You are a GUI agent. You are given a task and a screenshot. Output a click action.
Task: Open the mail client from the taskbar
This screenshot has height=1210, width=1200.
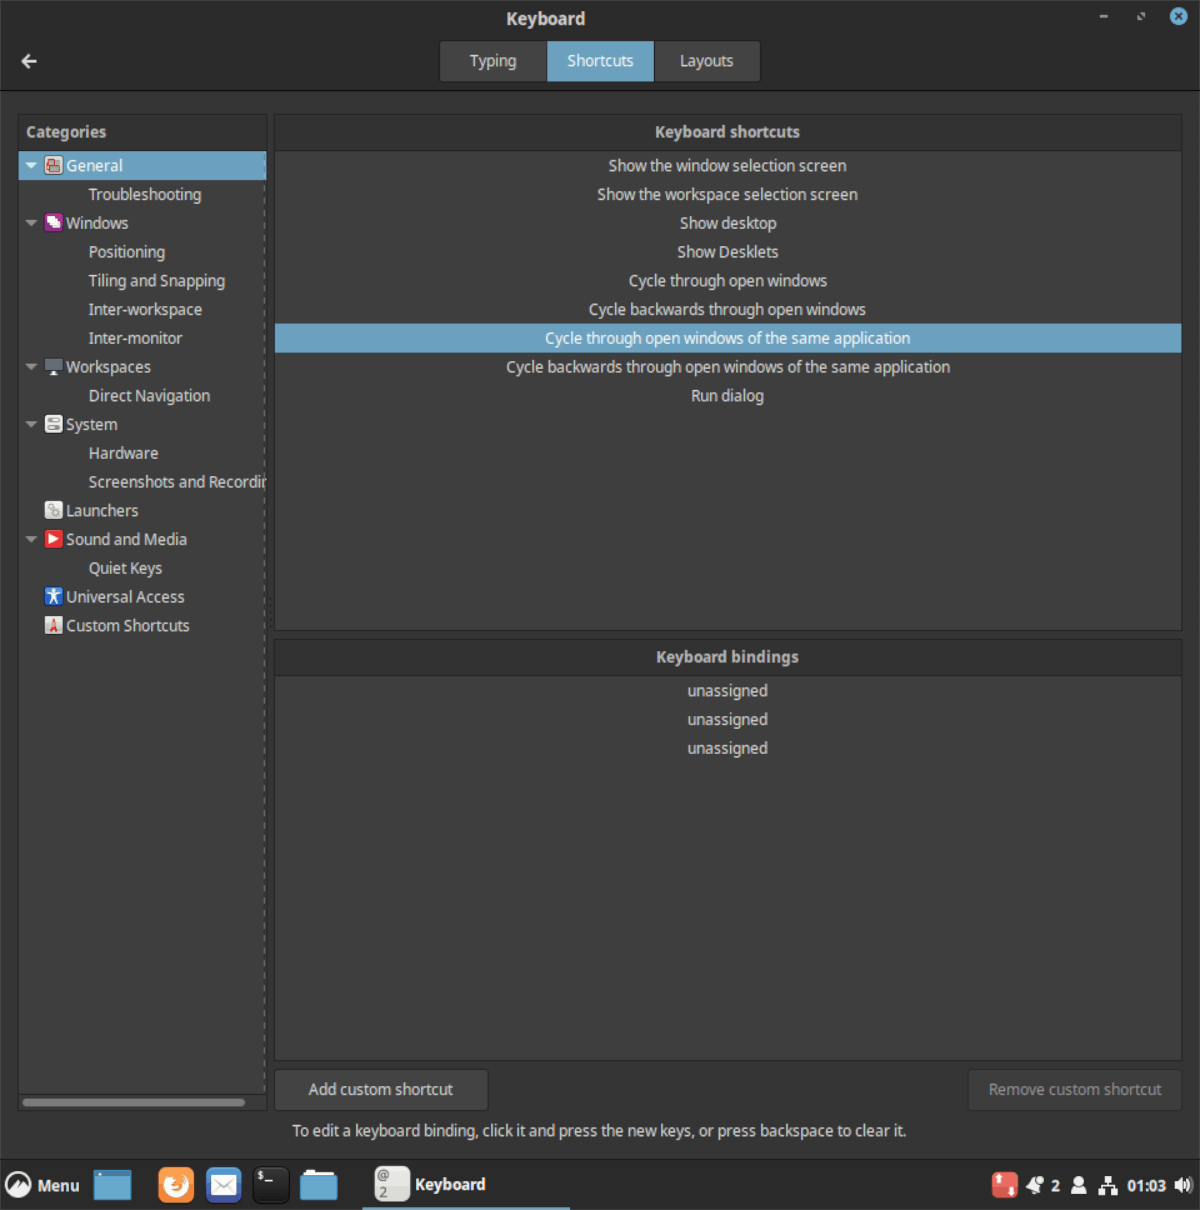click(223, 1184)
